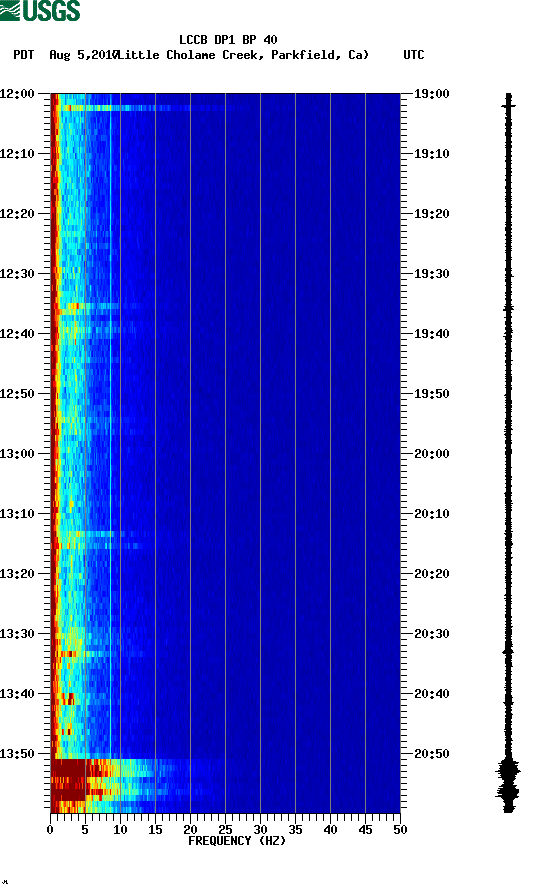Click the 20:40 UTC time label

click(x=431, y=693)
